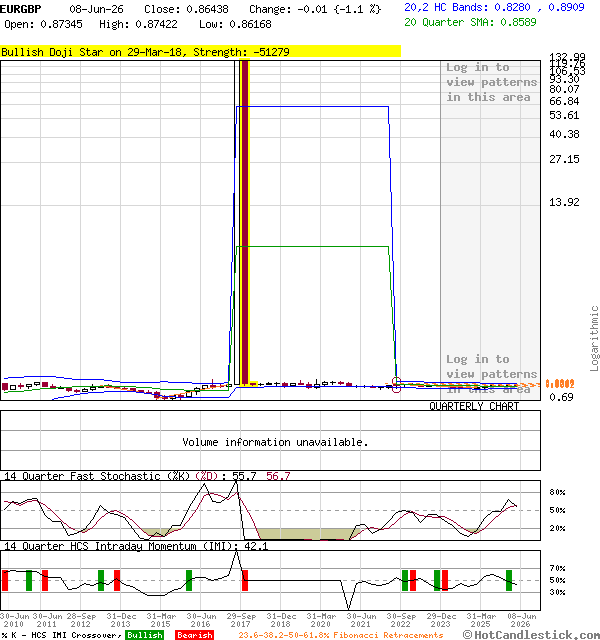Click the orange price label on right axis
Image resolution: width=600 pixels, height=640 pixels.
pos(560,384)
